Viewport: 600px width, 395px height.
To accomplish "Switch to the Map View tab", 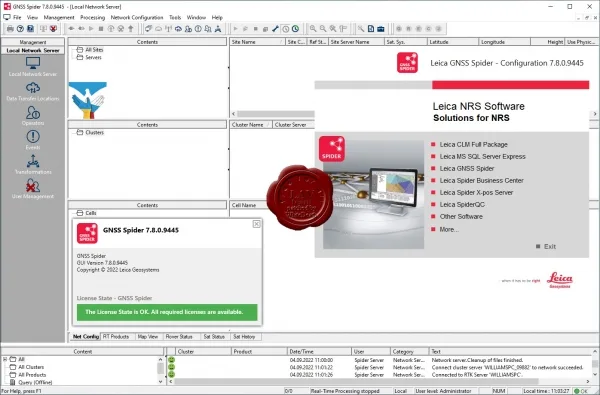I will (x=148, y=336).
